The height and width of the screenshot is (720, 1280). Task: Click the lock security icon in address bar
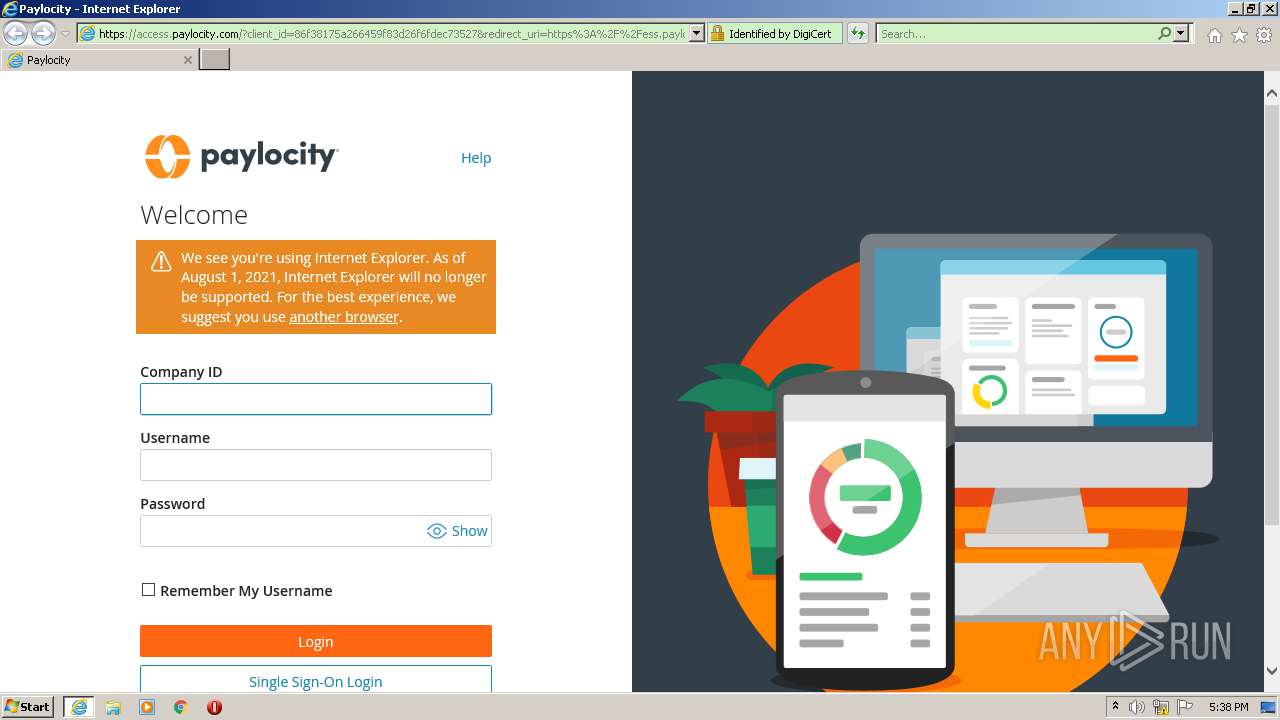coord(717,34)
